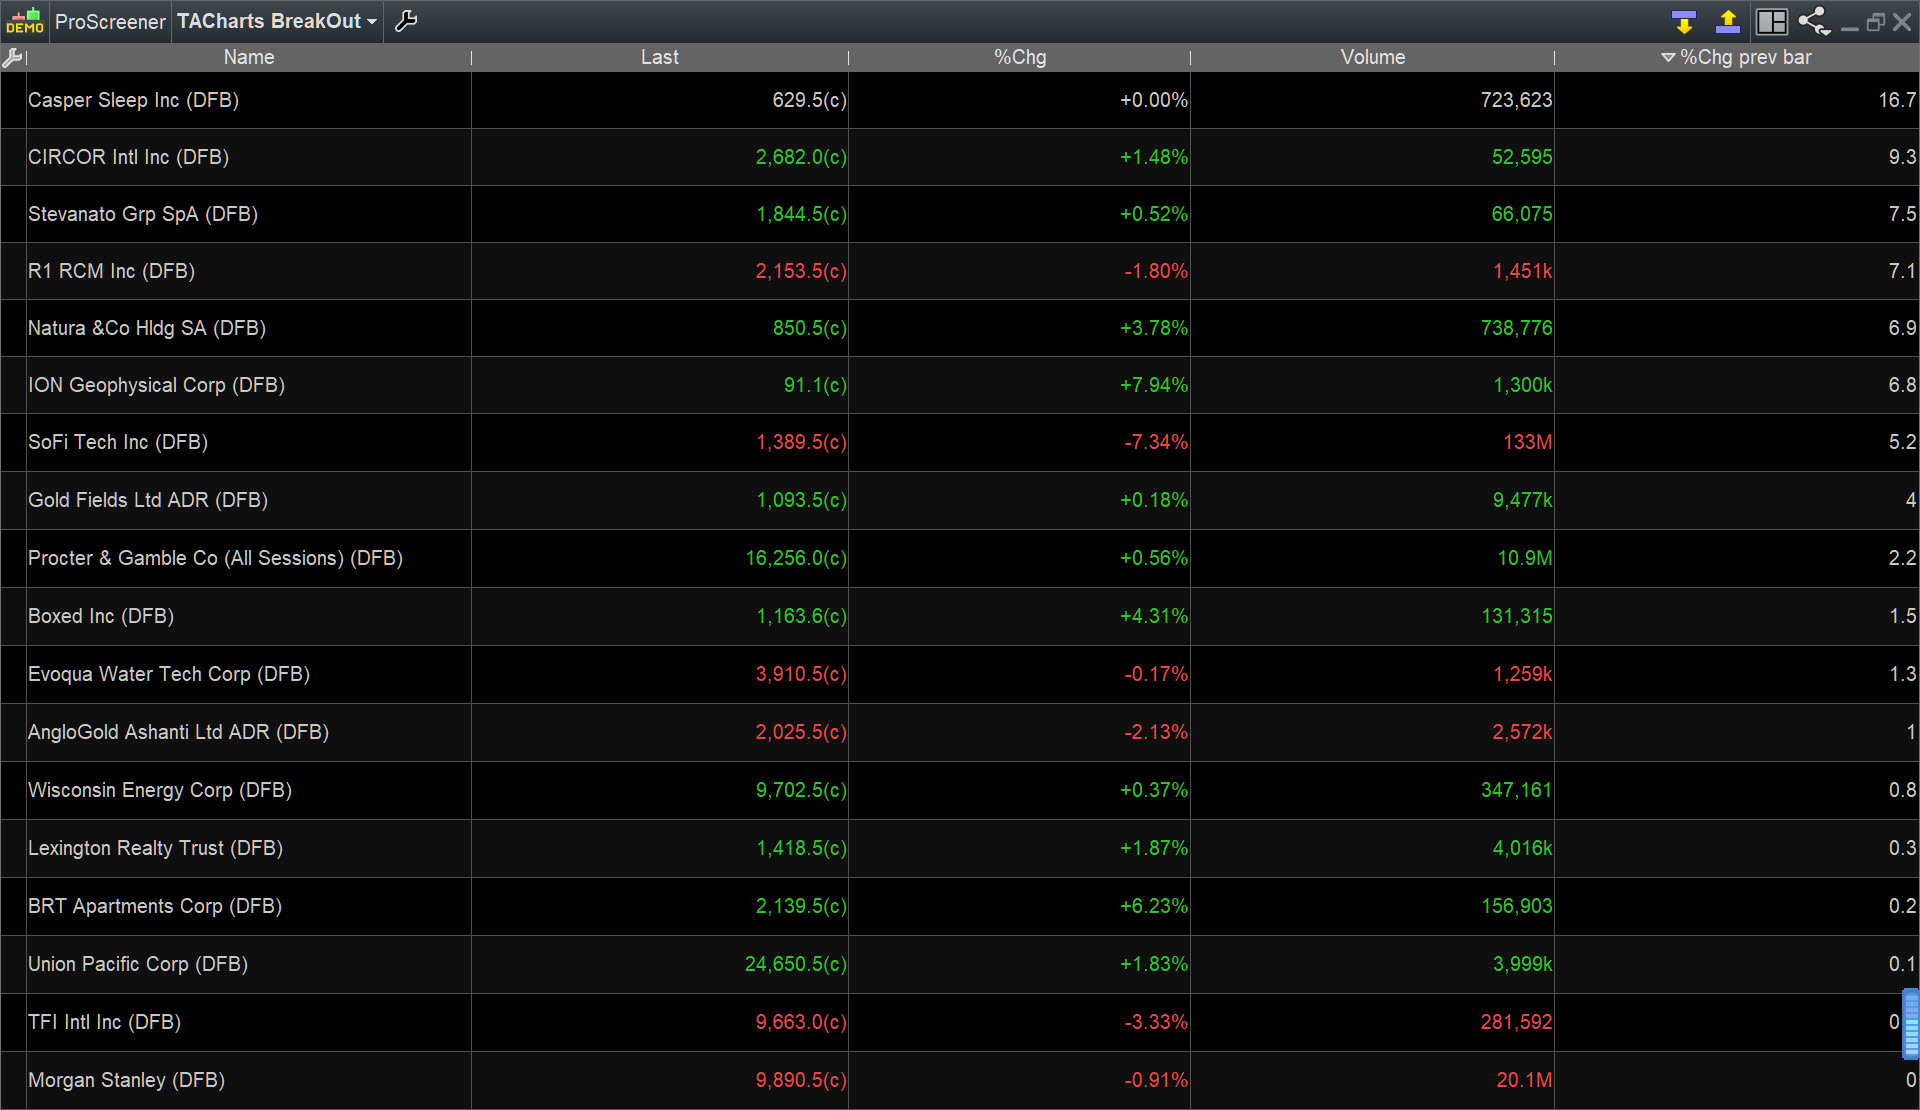Image resolution: width=1920 pixels, height=1110 pixels.
Task: Sort the list by %Chg column
Action: (1019, 58)
